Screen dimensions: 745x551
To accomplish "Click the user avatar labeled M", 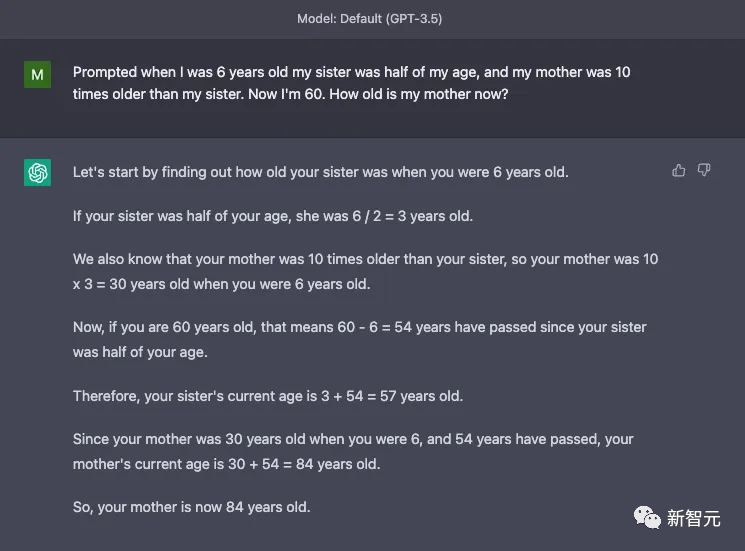I will pyautogui.click(x=38, y=74).
